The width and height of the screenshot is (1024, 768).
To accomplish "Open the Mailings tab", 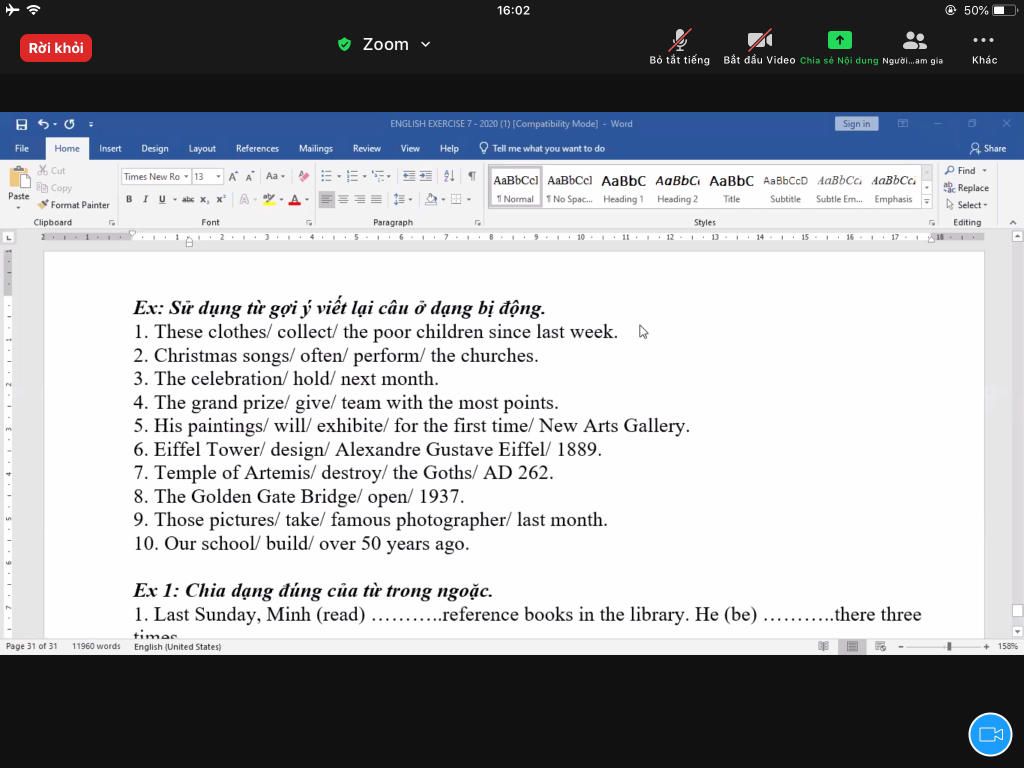I will (316, 148).
